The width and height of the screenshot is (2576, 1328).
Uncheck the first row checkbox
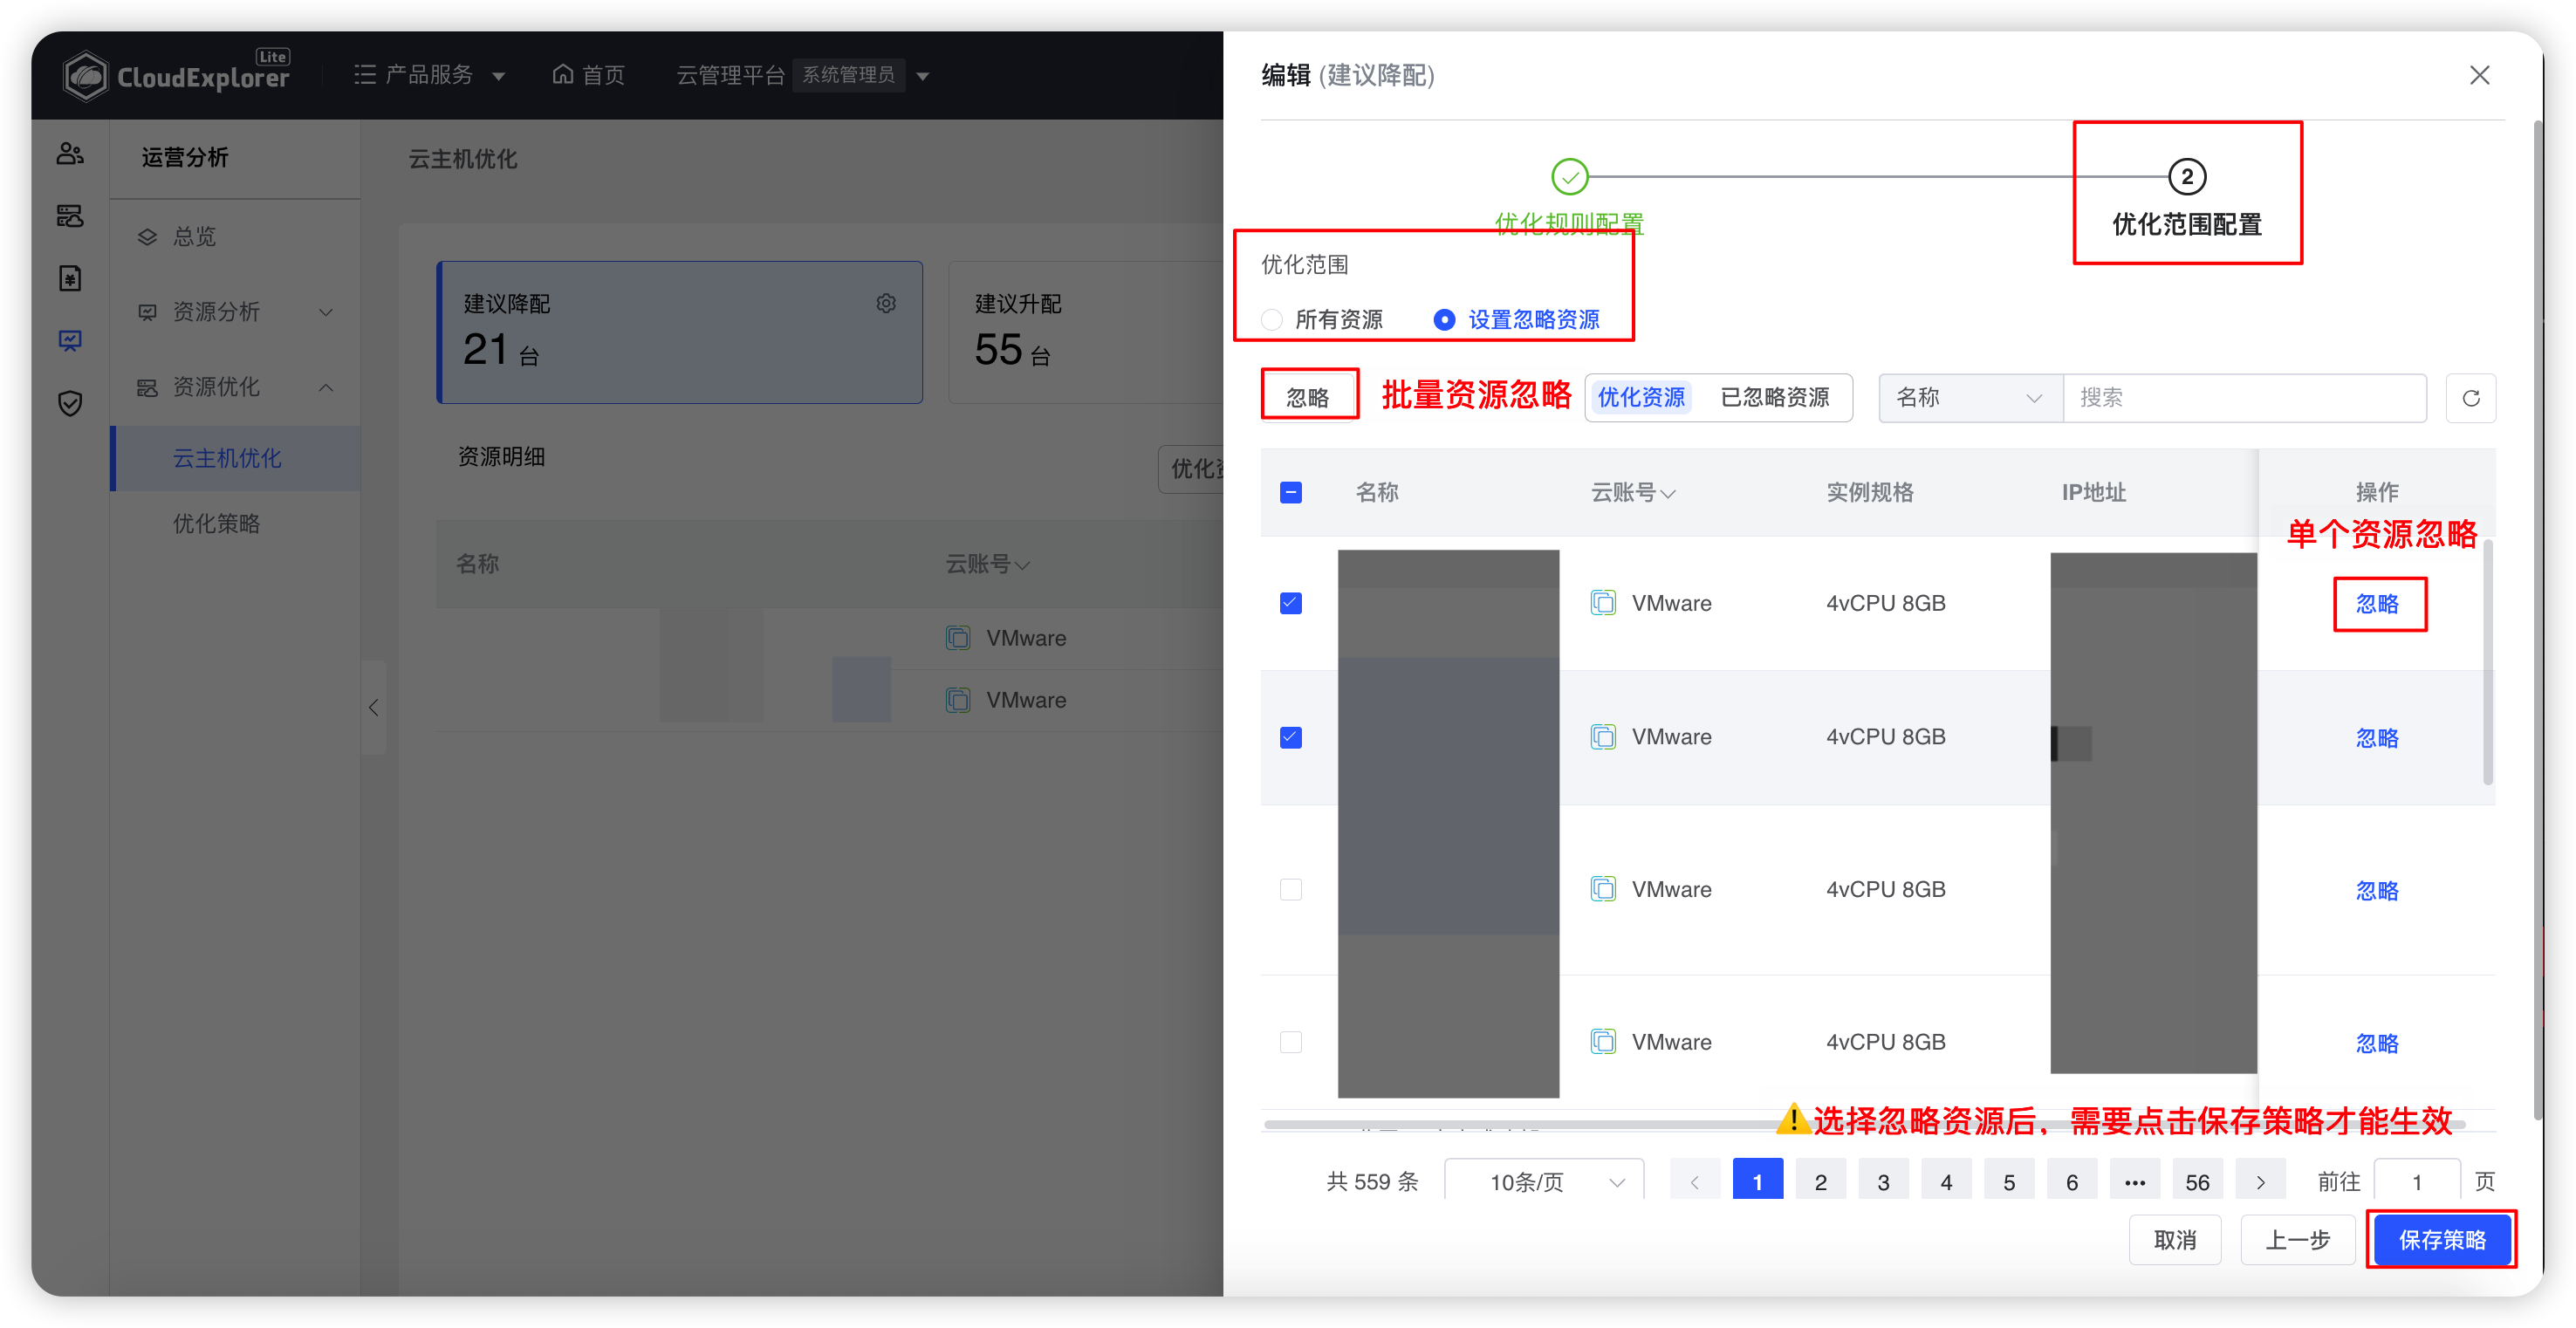click(x=1291, y=603)
